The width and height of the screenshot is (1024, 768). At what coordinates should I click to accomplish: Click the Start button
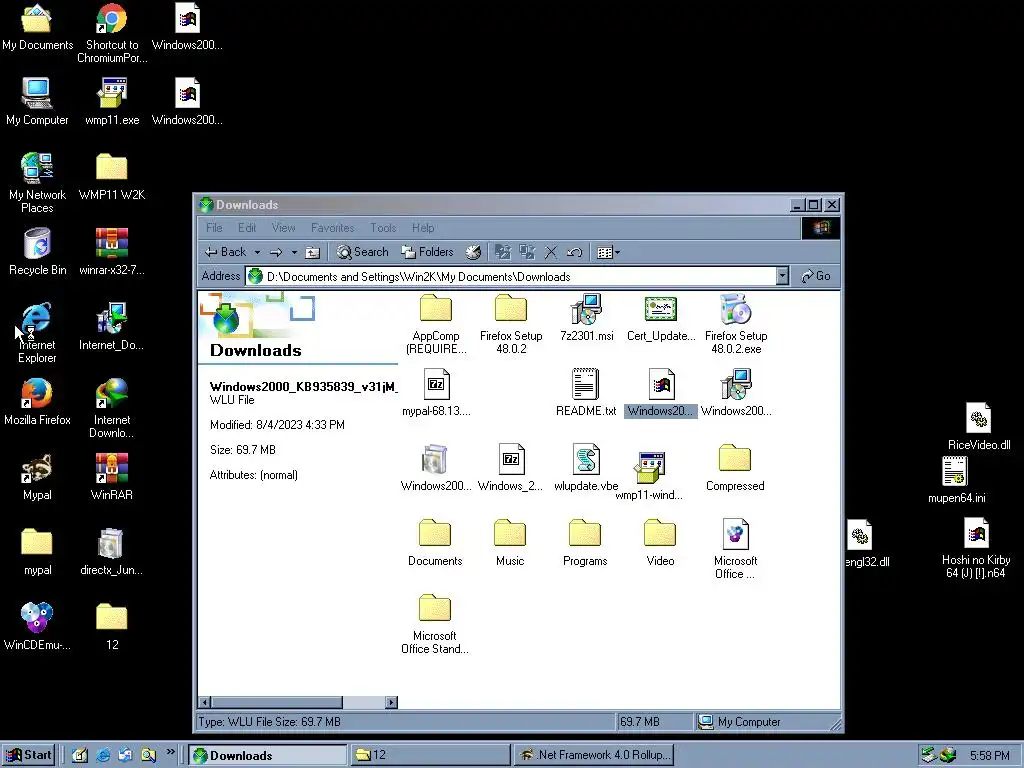tap(29, 755)
